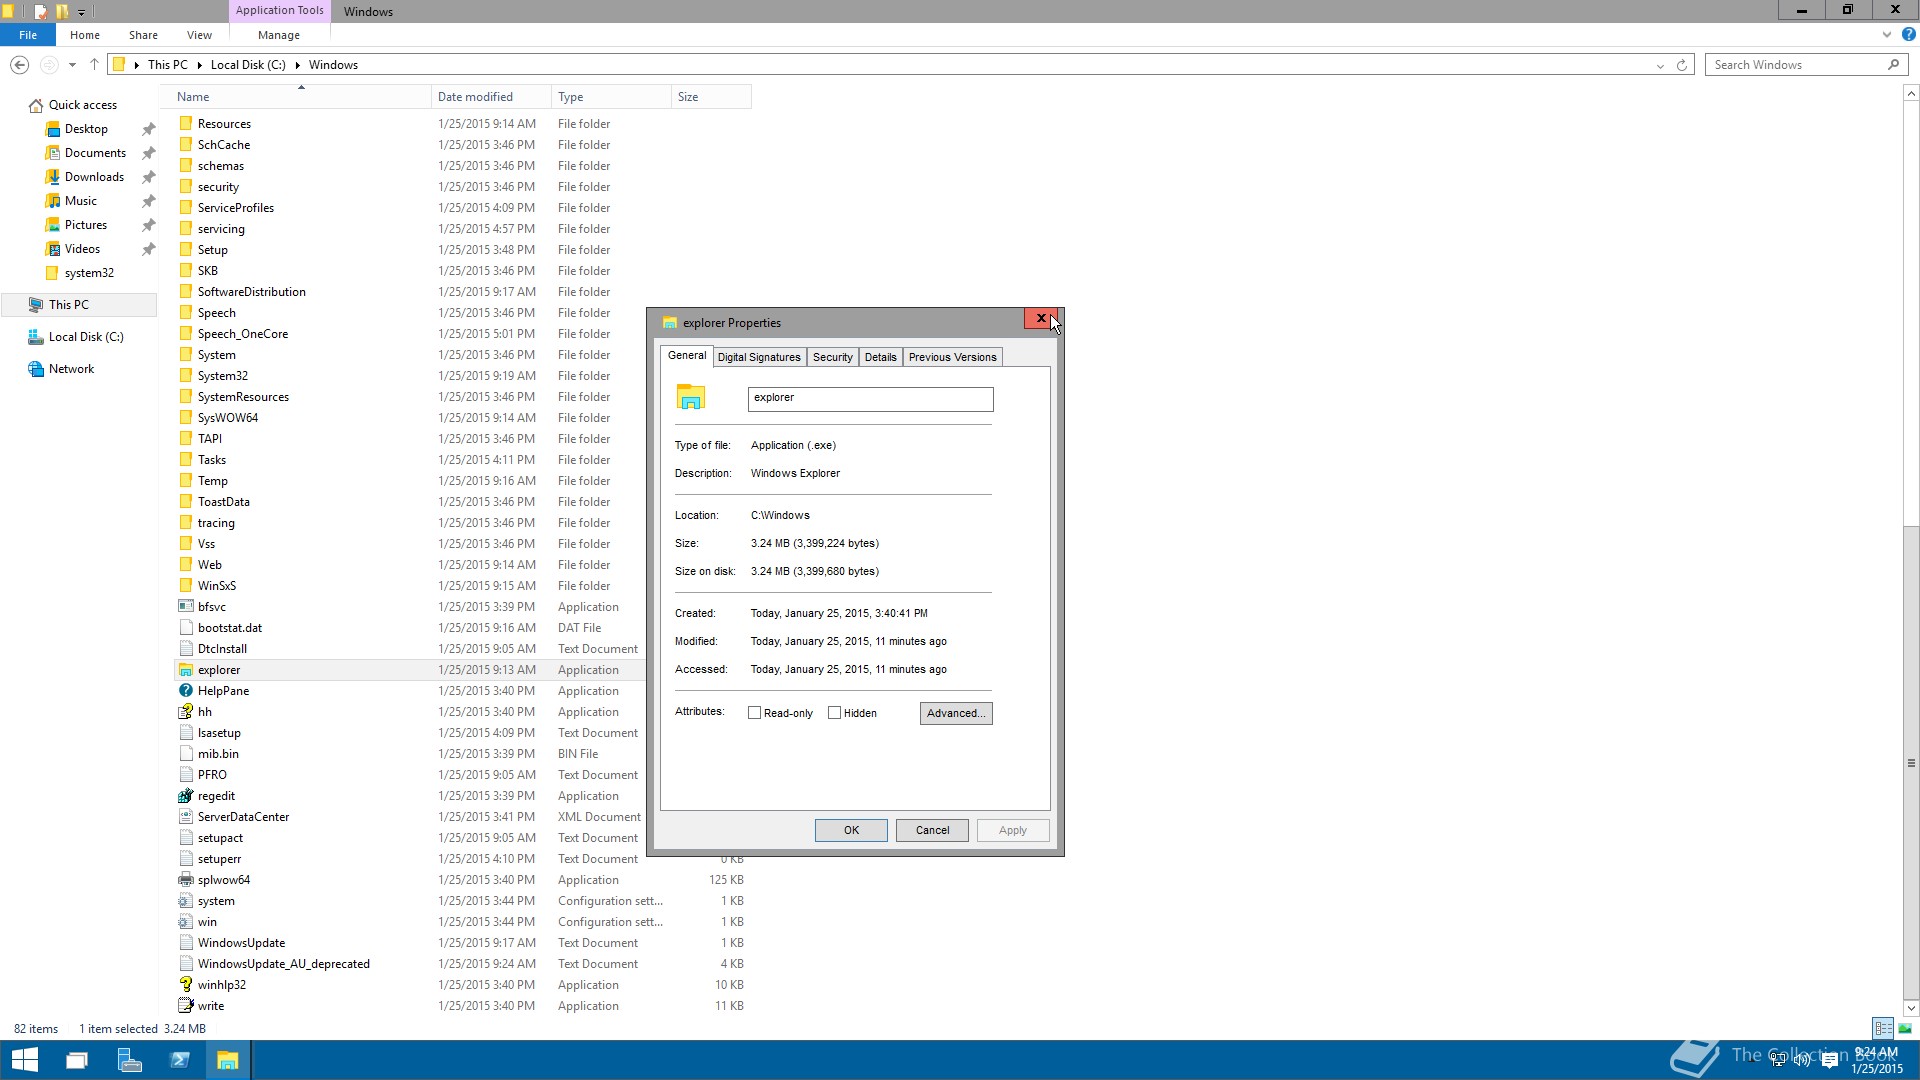Switch to the Security tab
Screen dimensions: 1920x1080
point(833,357)
